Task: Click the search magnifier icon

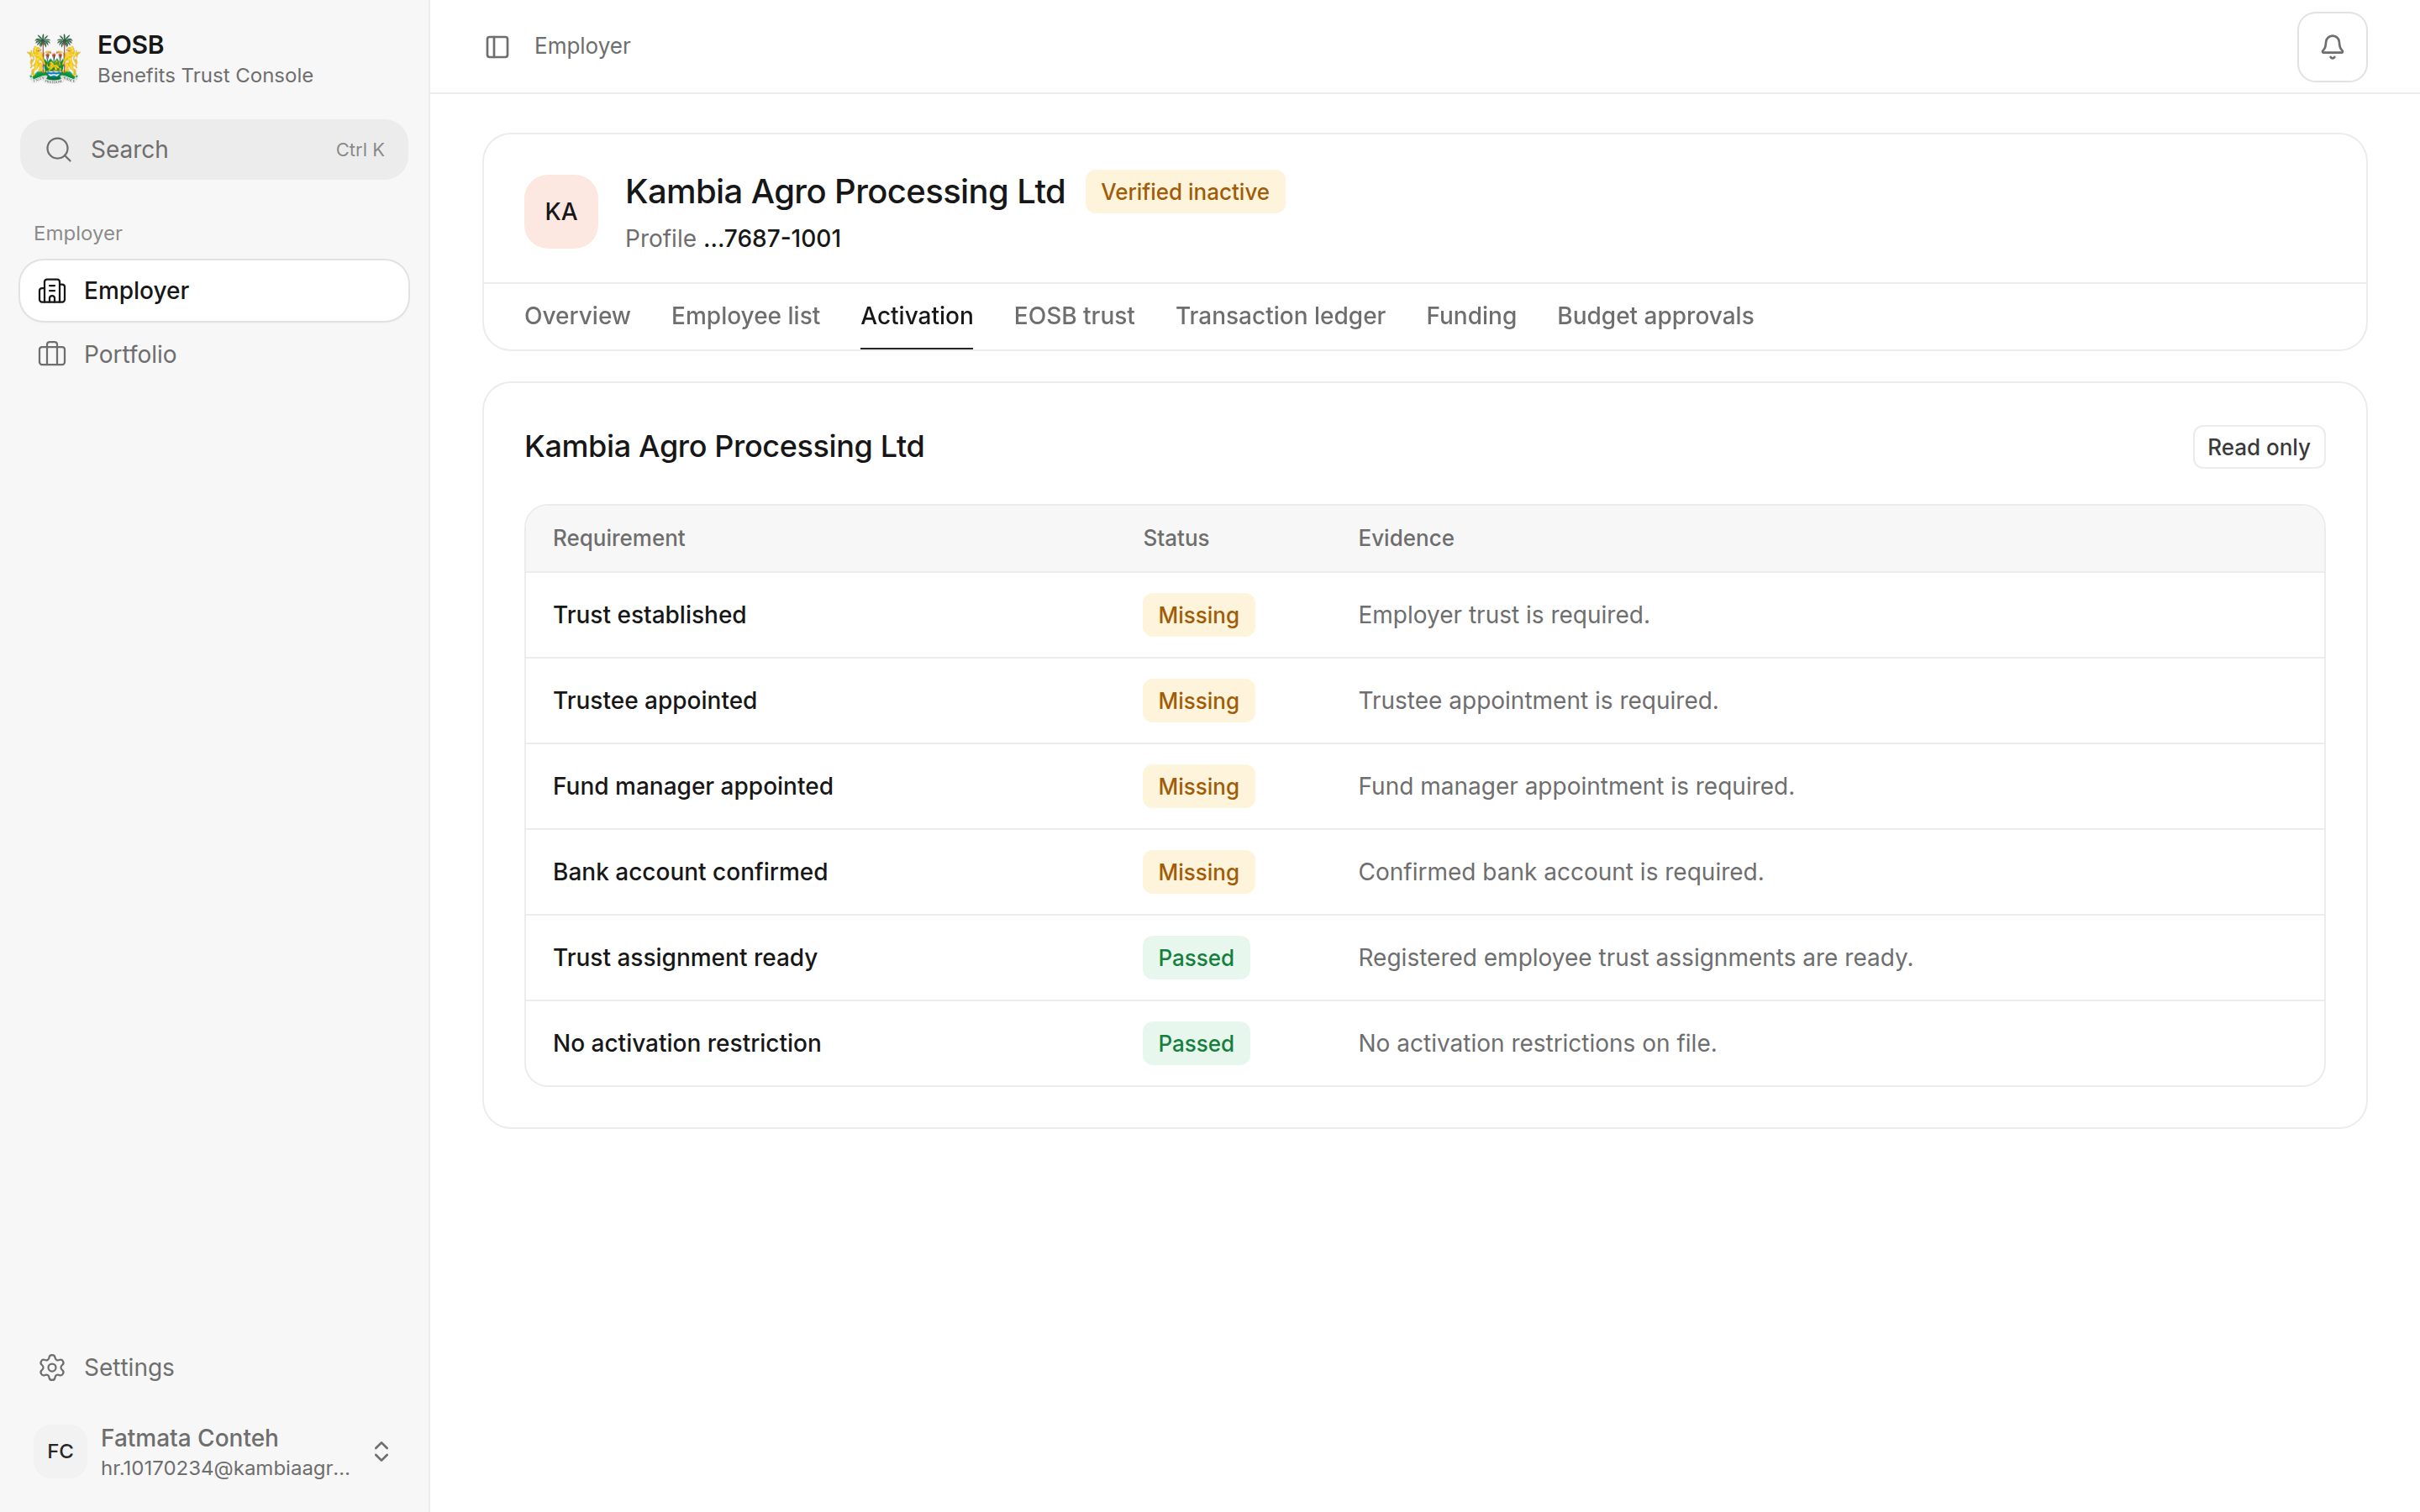Action: pyautogui.click(x=59, y=150)
